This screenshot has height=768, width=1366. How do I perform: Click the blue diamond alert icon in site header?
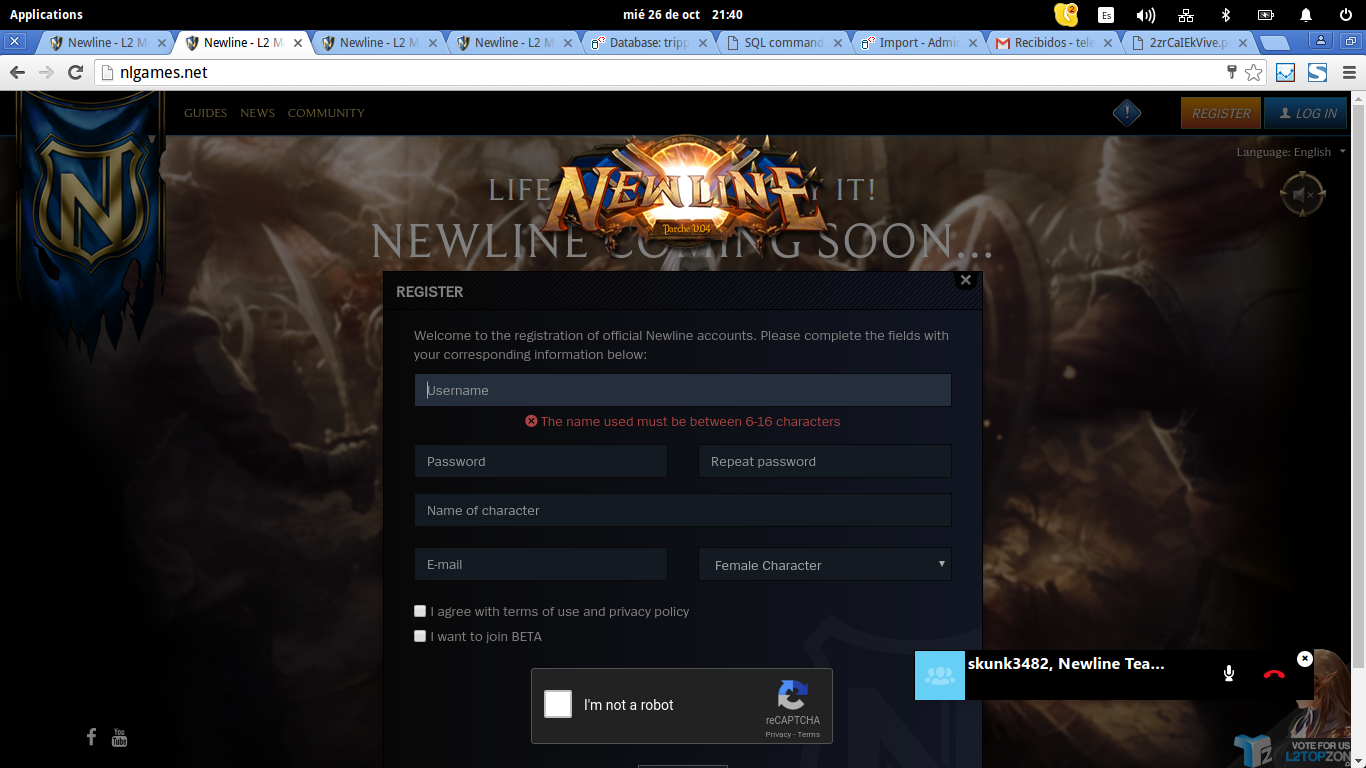(1127, 113)
